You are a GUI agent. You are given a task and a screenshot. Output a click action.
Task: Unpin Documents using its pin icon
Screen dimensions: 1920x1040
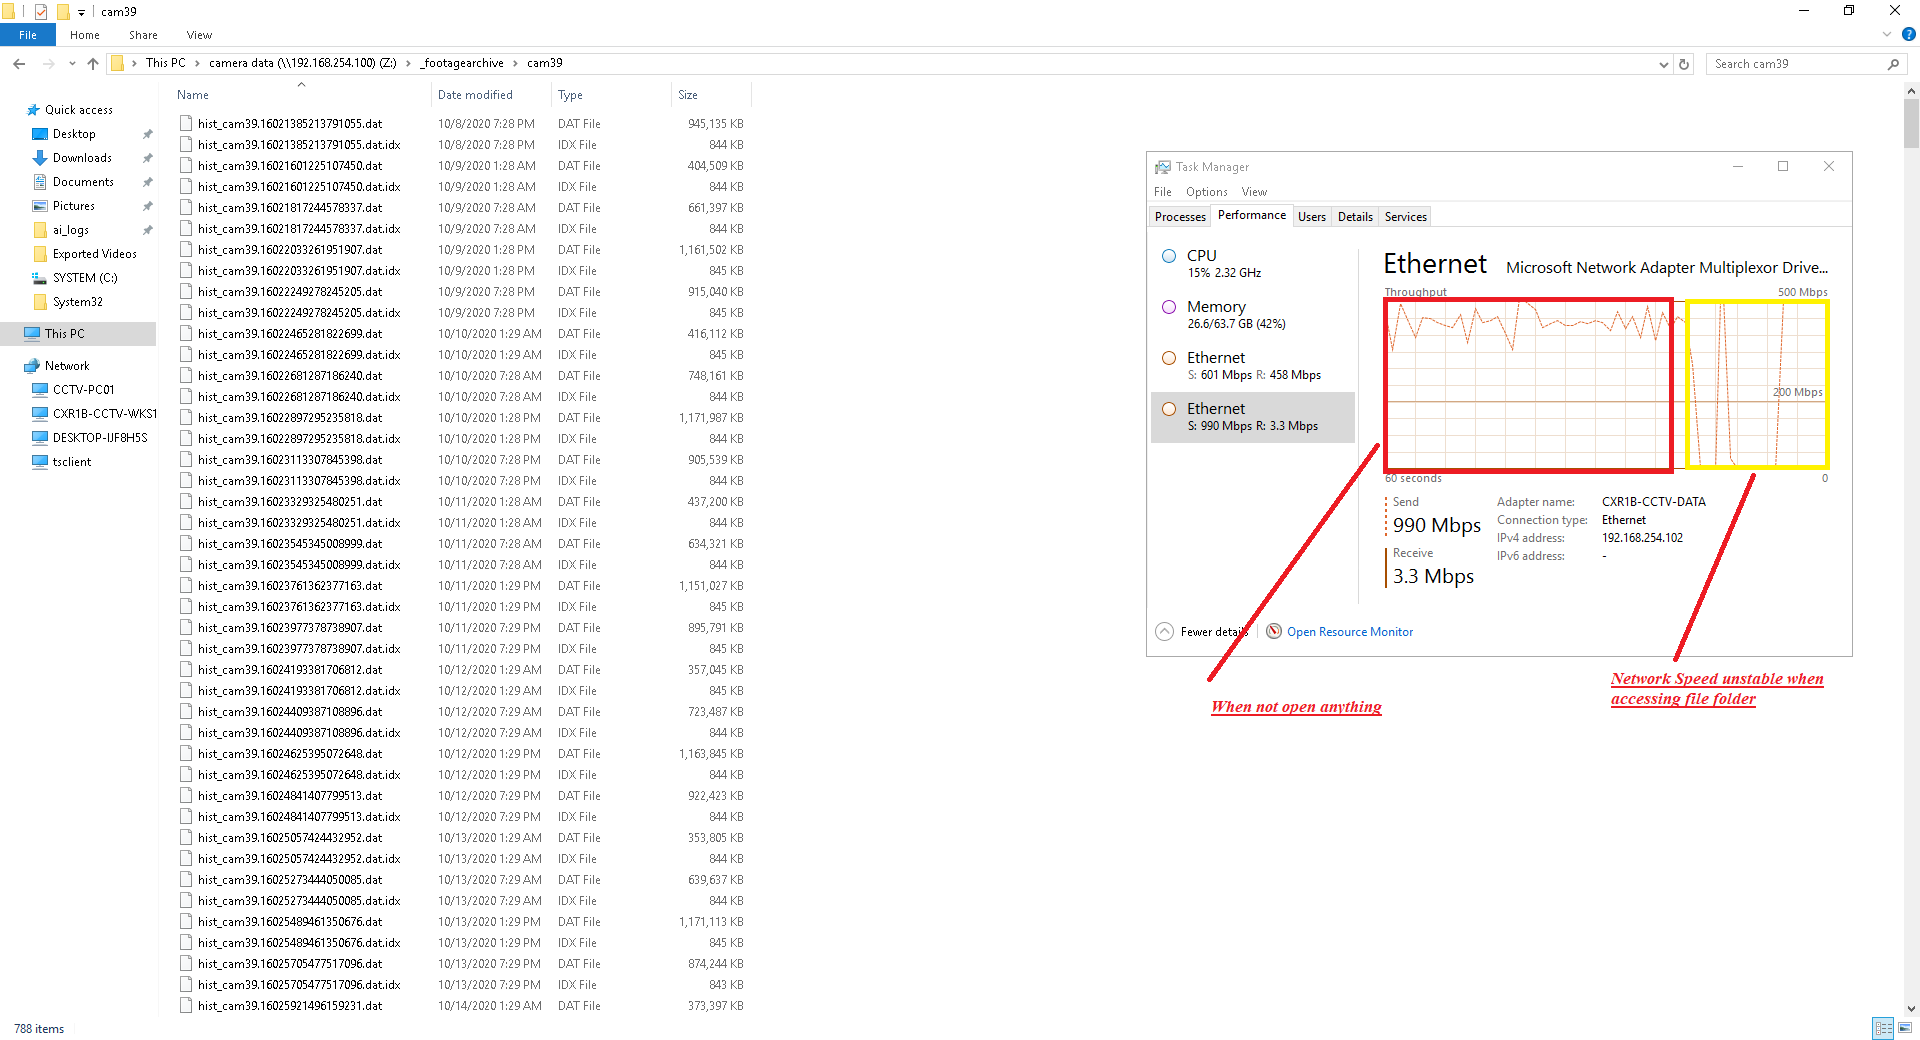coord(147,181)
